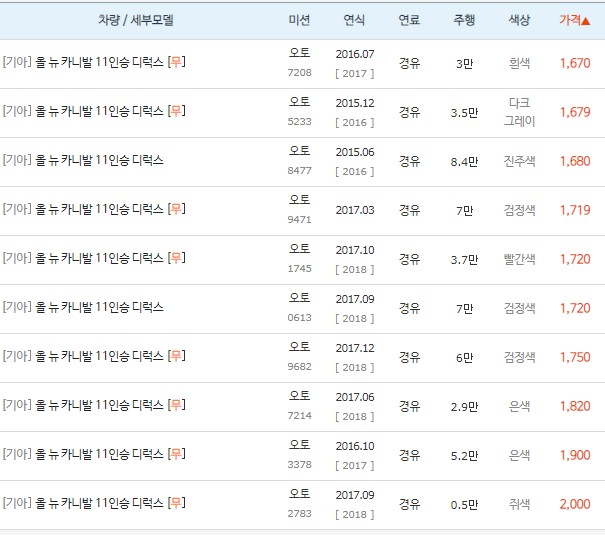Click the 진주색 color cell

coord(519,161)
